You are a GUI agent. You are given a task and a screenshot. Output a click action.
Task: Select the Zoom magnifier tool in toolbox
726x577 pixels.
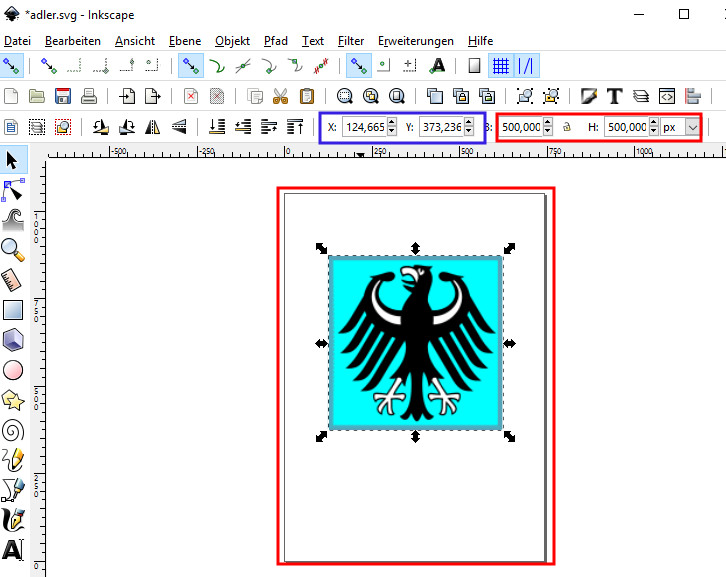tap(13, 250)
